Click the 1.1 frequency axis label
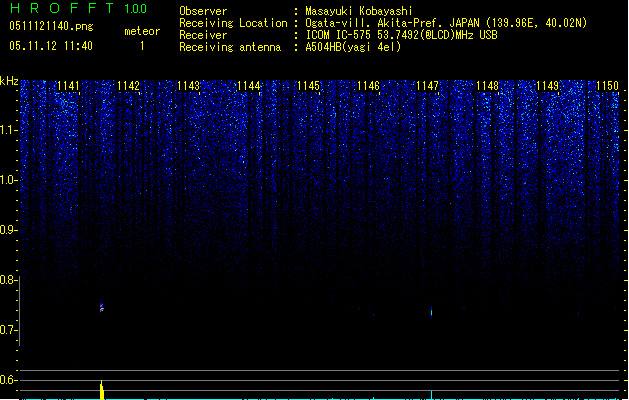 [8, 130]
